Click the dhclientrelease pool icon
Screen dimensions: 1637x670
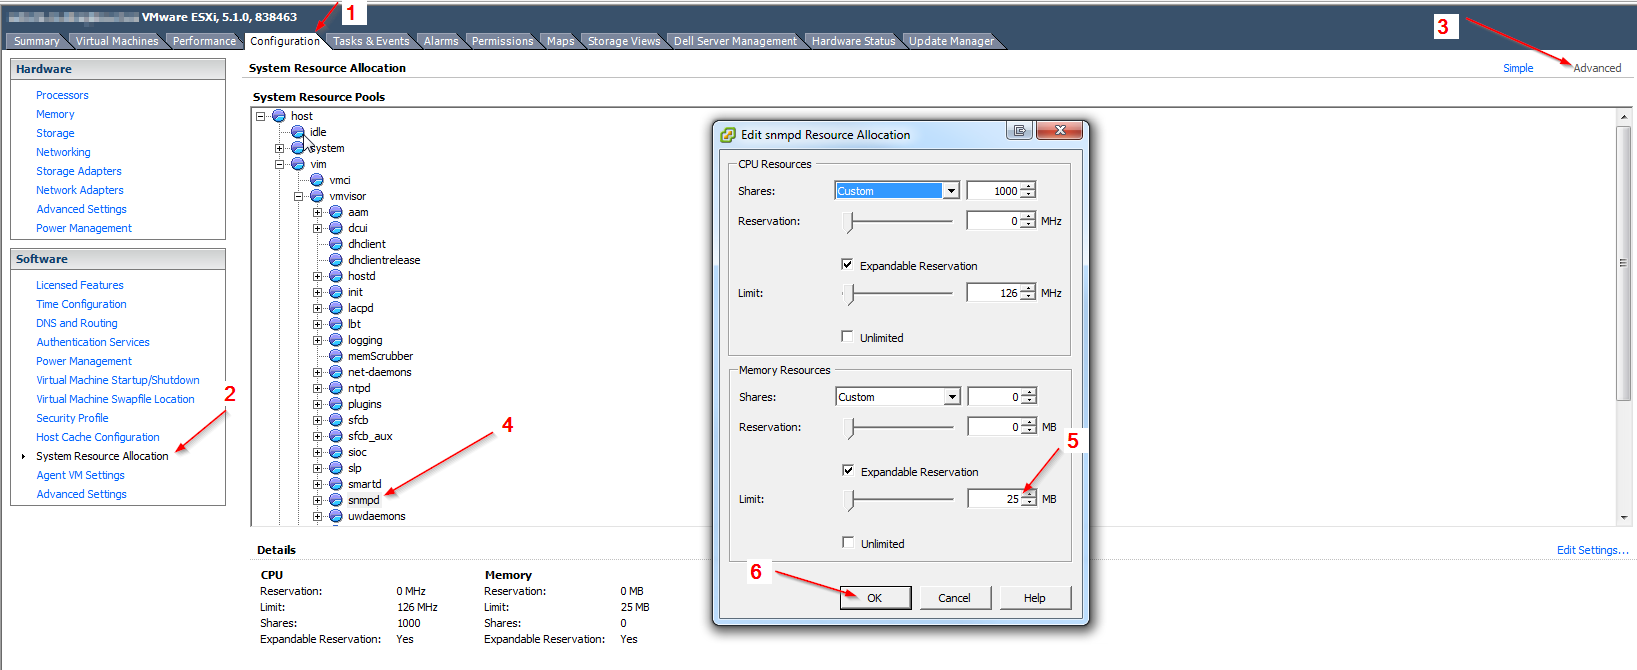coord(336,260)
